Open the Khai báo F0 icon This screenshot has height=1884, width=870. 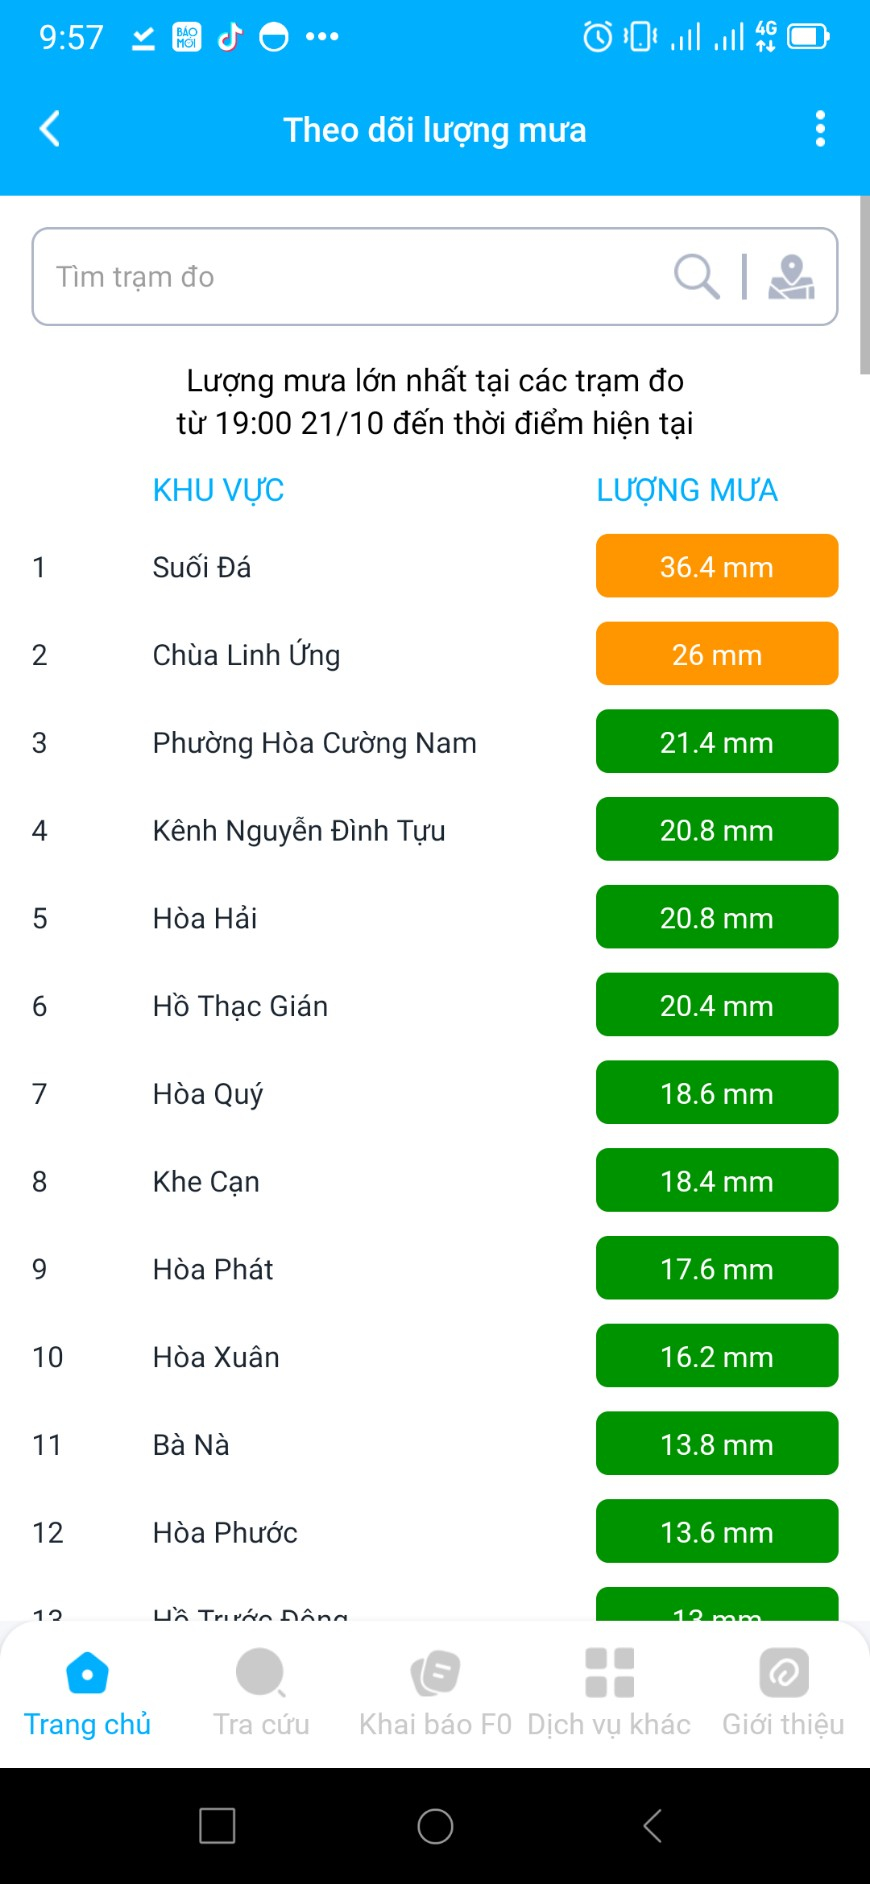point(435,1673)
